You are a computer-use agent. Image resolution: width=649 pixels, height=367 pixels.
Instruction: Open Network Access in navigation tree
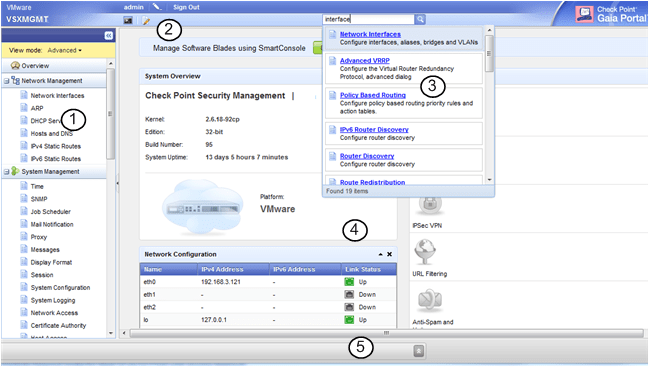[54, 313]
